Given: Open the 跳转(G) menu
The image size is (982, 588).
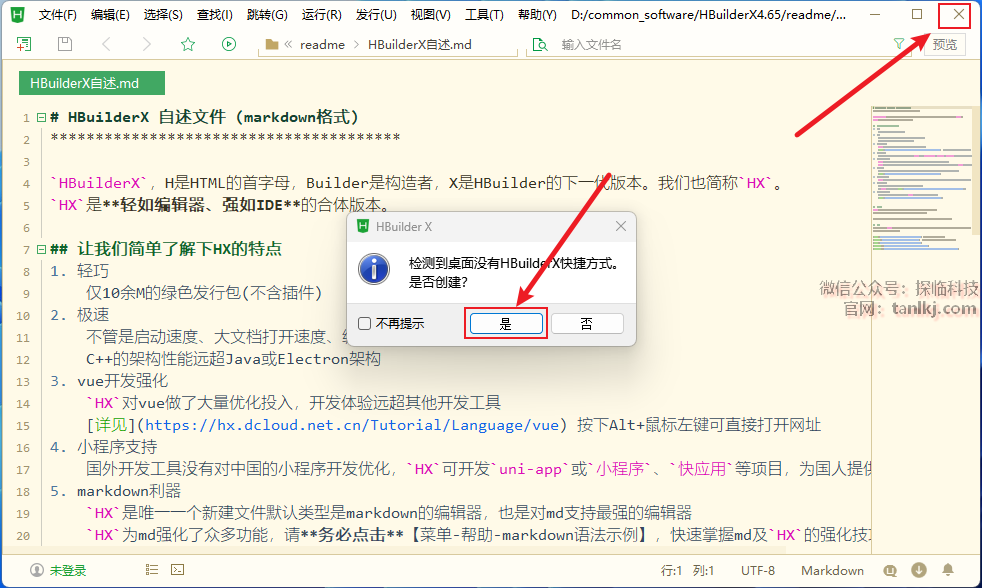Looking at the screenshot, I should [x=267, y=14].
